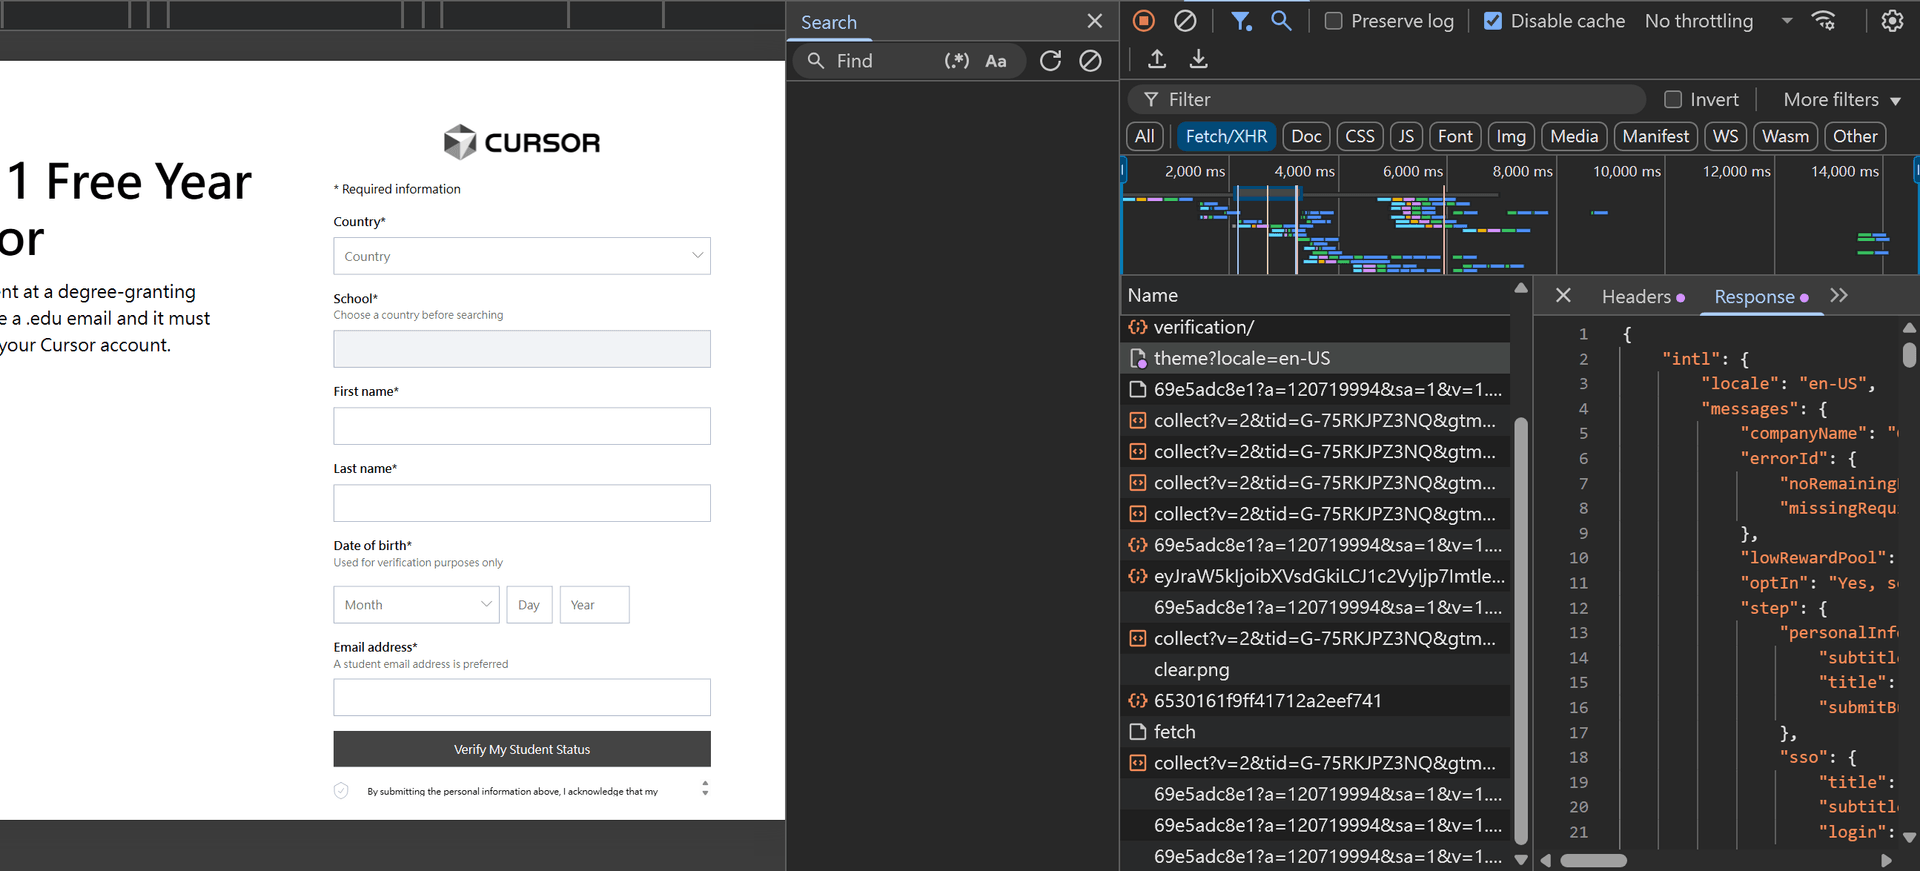The height and width of the screenshot is (871, 1920).
Task: Open the No throttling dropdown
Action: [x=1718, y=21]
